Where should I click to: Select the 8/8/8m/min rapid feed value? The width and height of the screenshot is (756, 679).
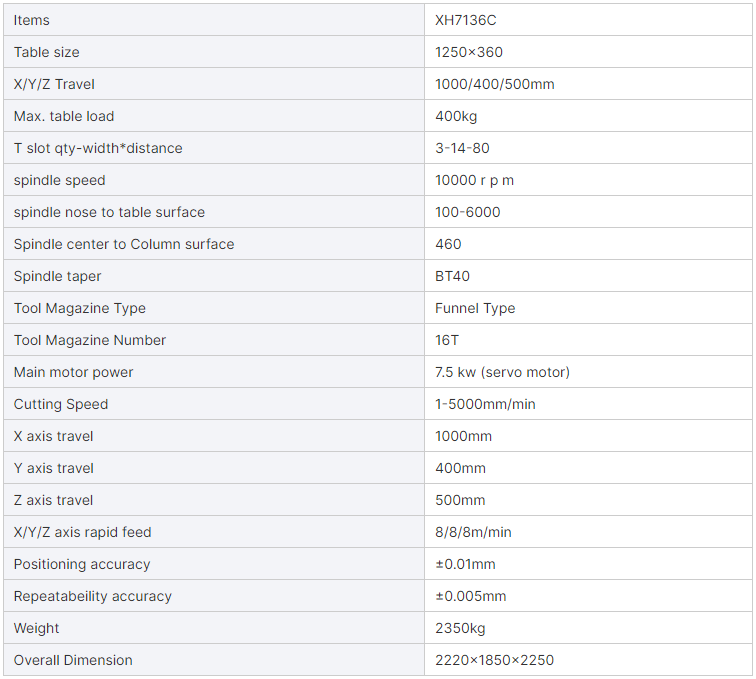[473, 532]
